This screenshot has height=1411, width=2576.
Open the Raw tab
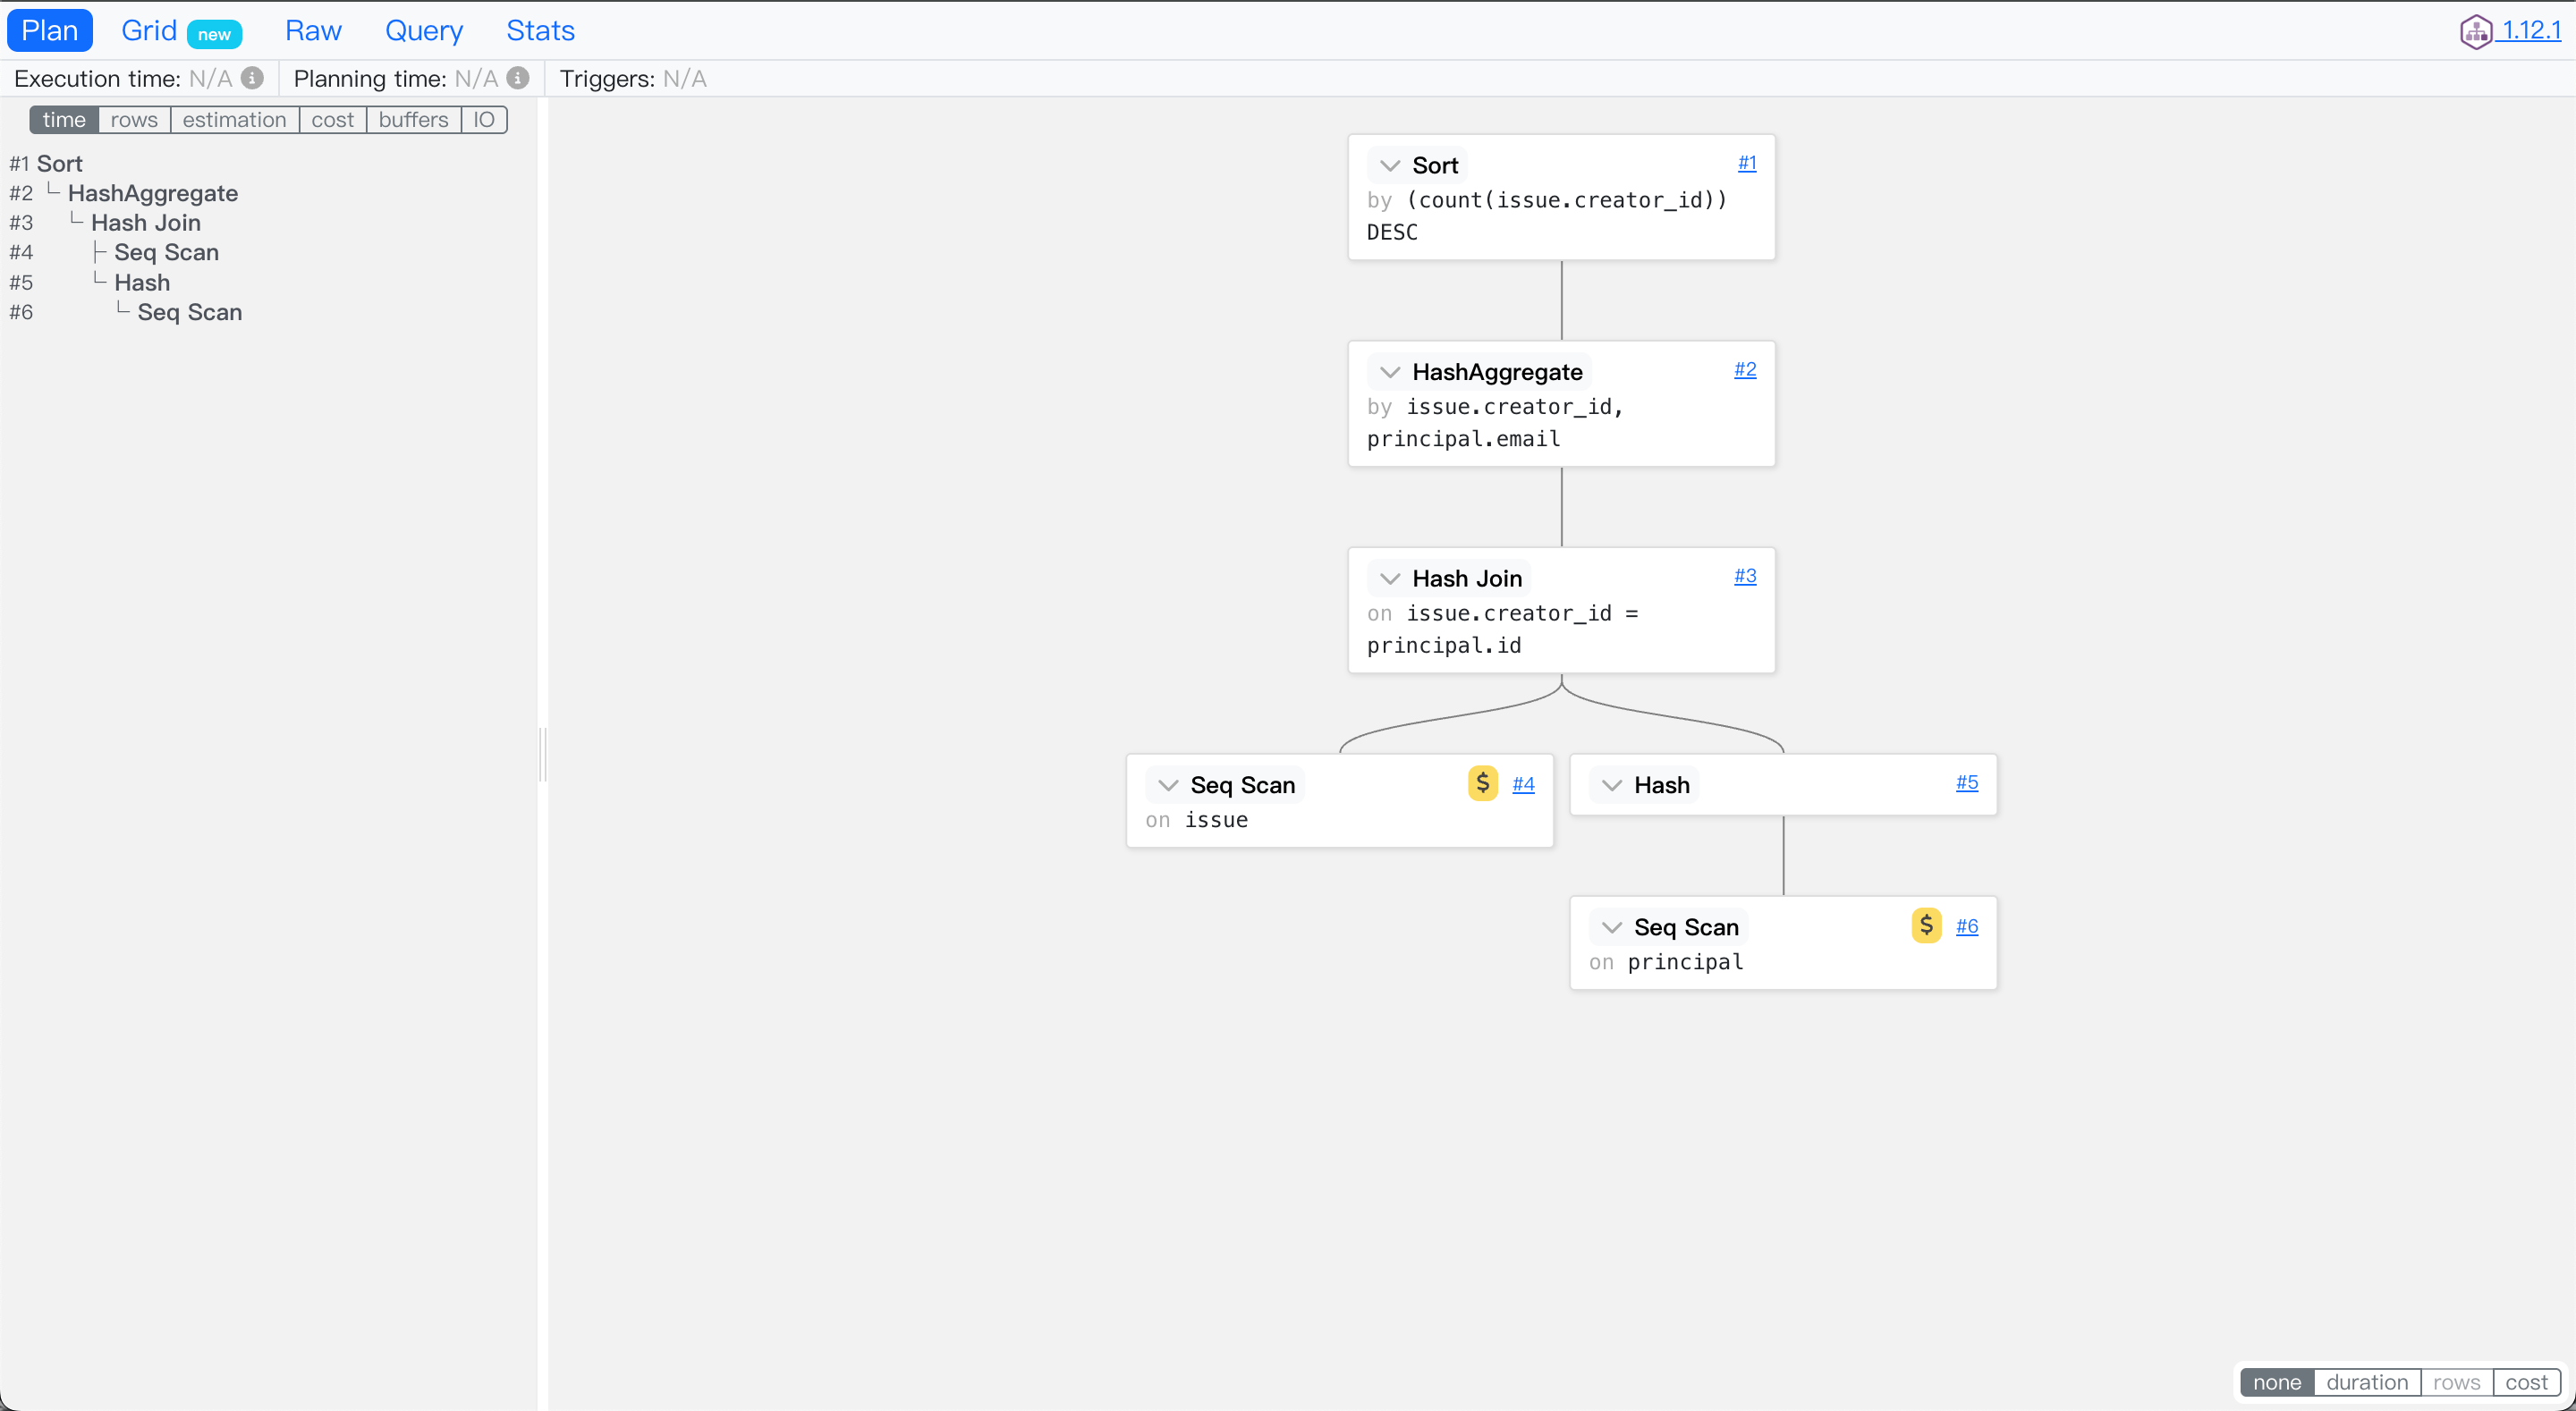click(x=313, y=31)
